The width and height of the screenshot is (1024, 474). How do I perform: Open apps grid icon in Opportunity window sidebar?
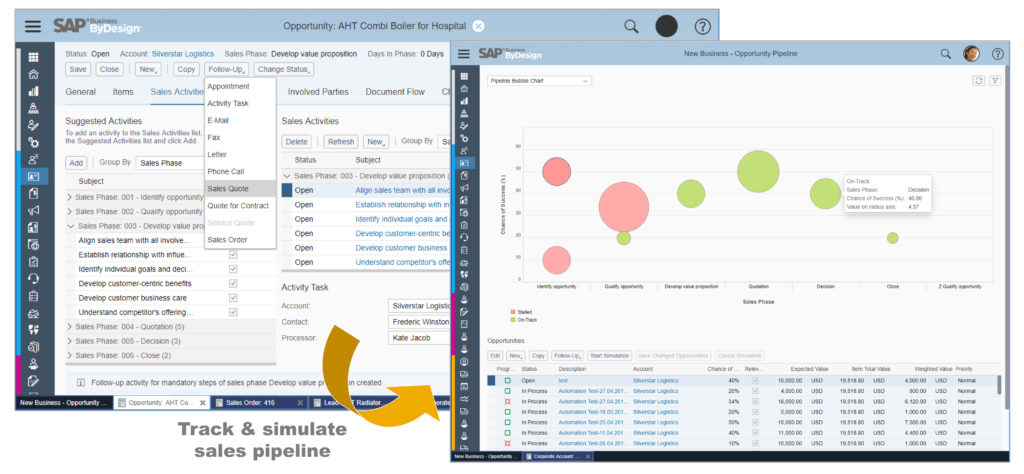[33, 57]
